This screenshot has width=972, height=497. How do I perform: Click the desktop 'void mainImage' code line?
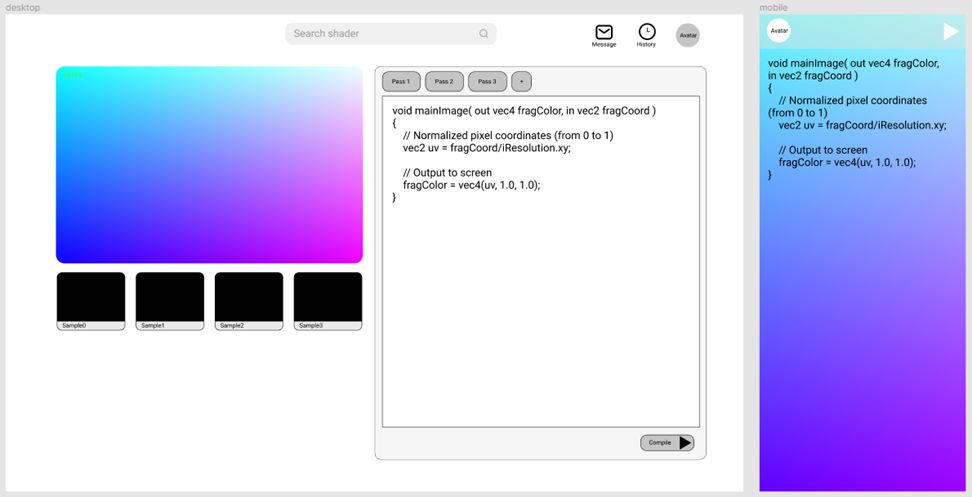(524, 111)
